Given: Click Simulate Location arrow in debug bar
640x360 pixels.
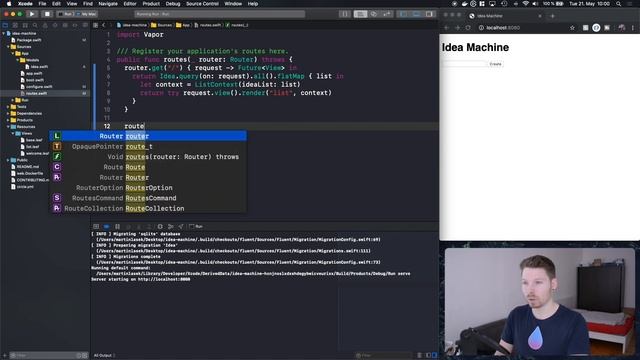Looking at the screenshot, I should coord(181,226).
